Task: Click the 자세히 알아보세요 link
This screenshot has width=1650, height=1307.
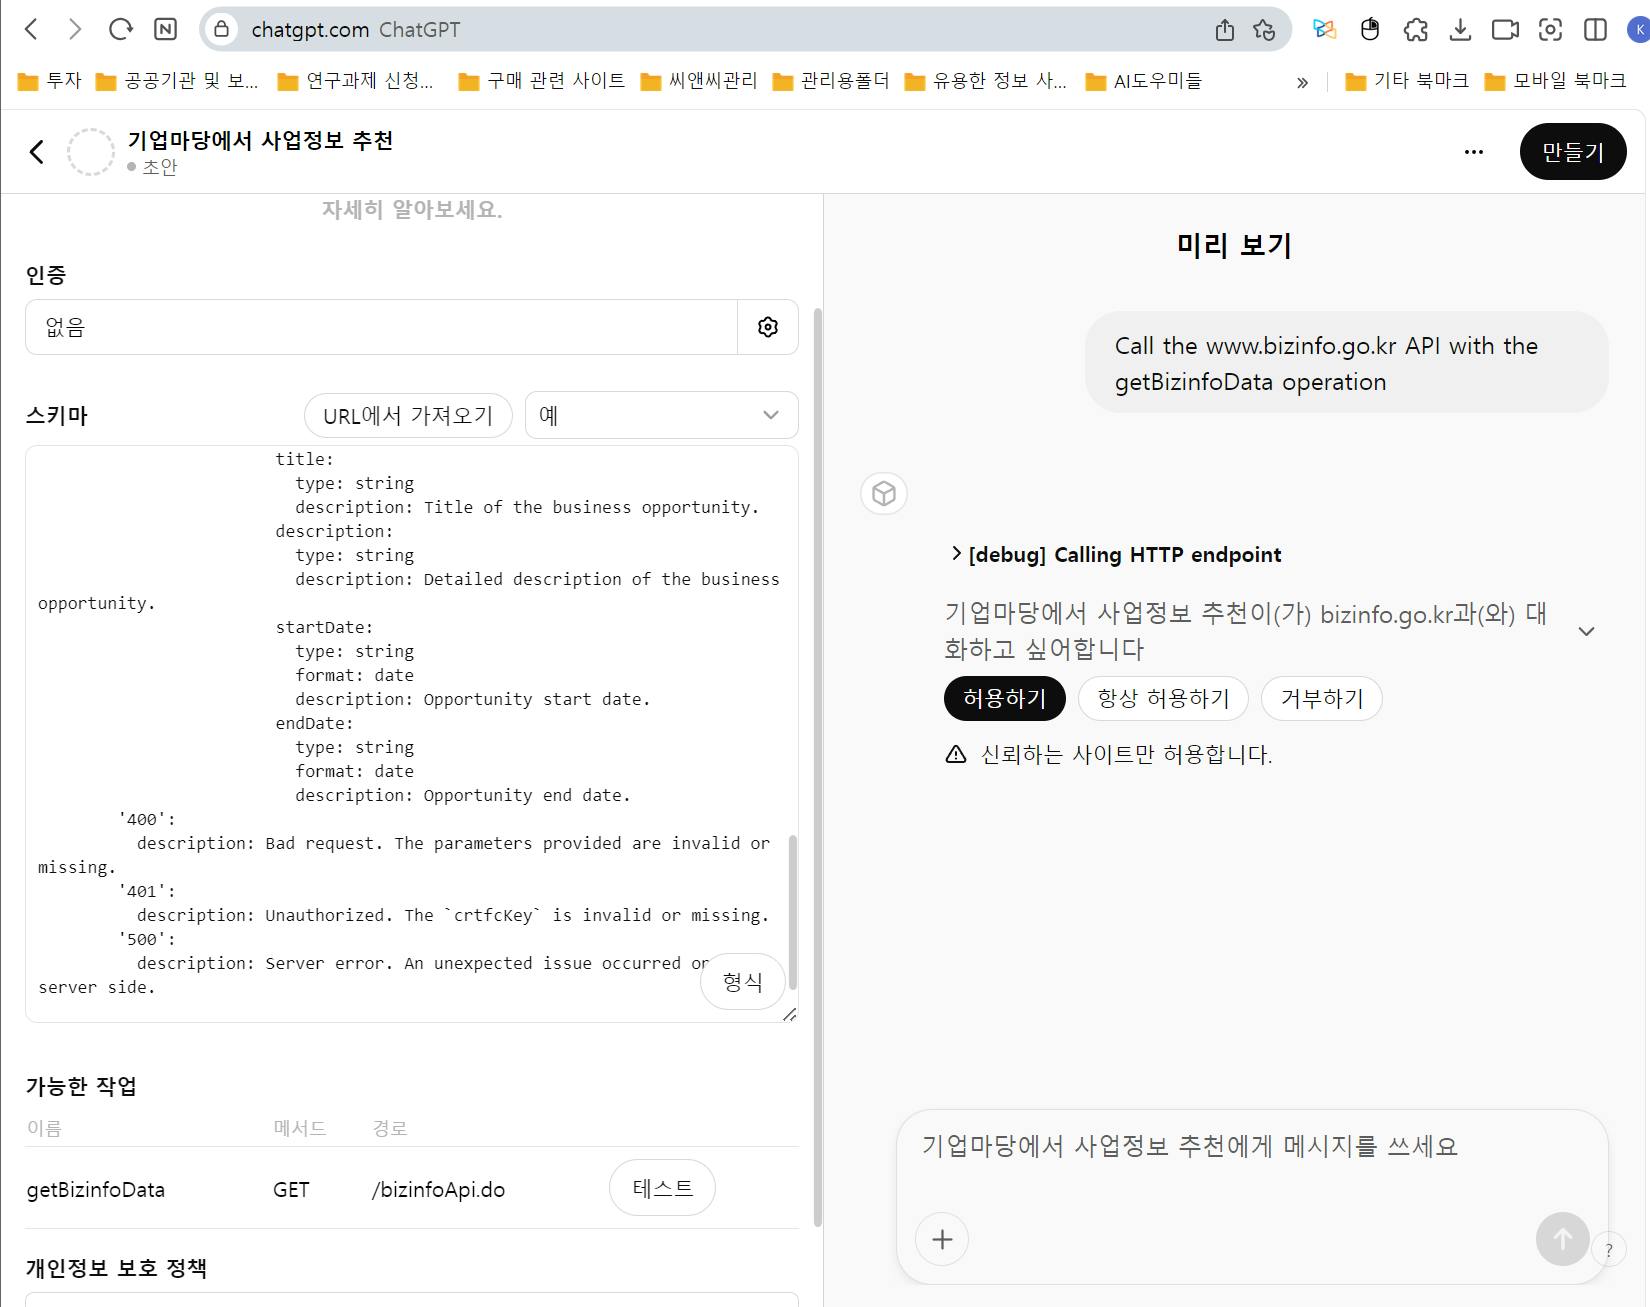Action: pyautogui.click(x=412, y=210)
